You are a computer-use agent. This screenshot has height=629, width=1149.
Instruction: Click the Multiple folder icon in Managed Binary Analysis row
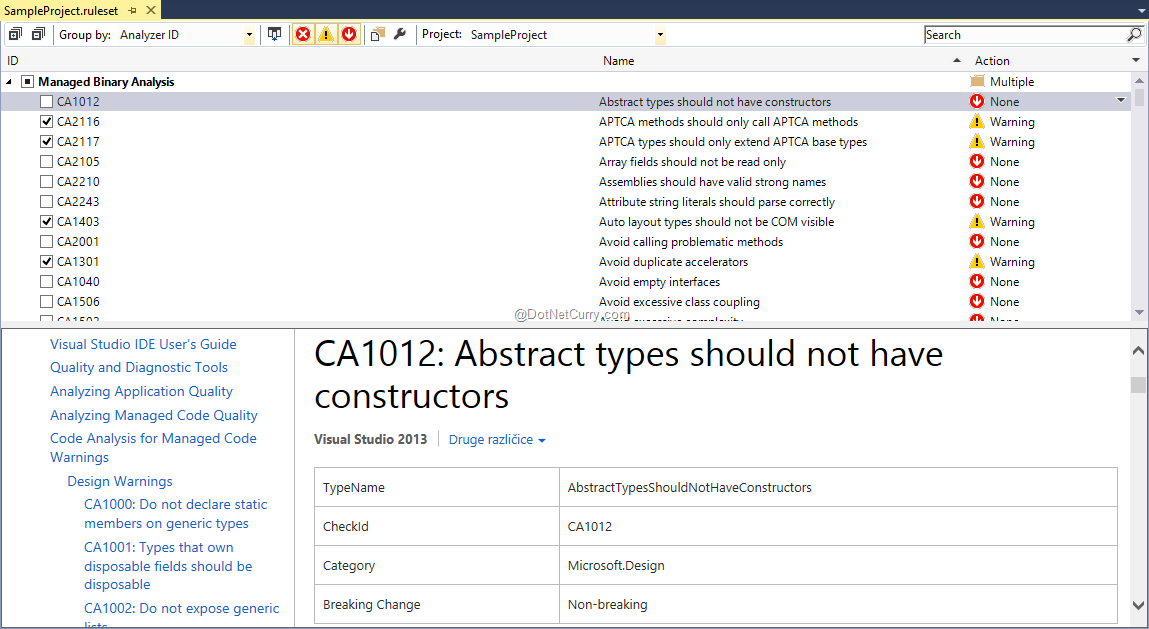point(977,81)
